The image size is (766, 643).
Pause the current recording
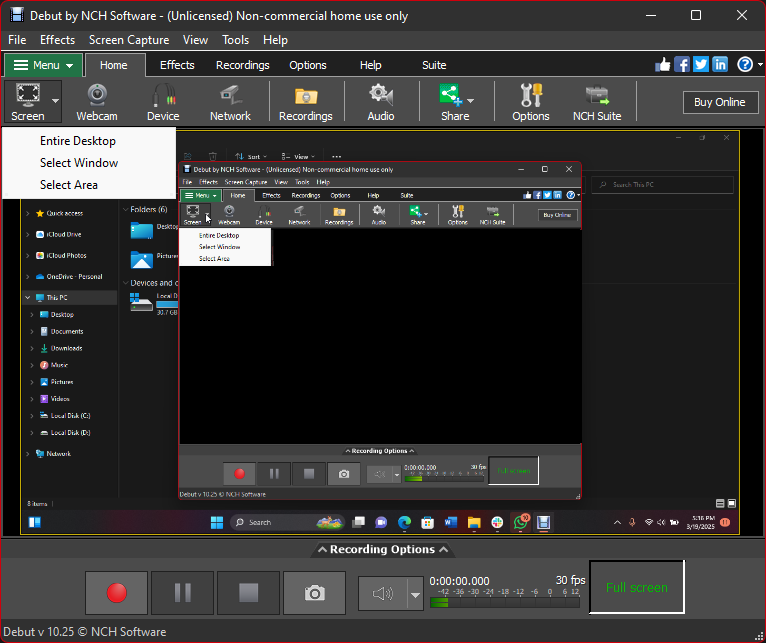[183, 593]
